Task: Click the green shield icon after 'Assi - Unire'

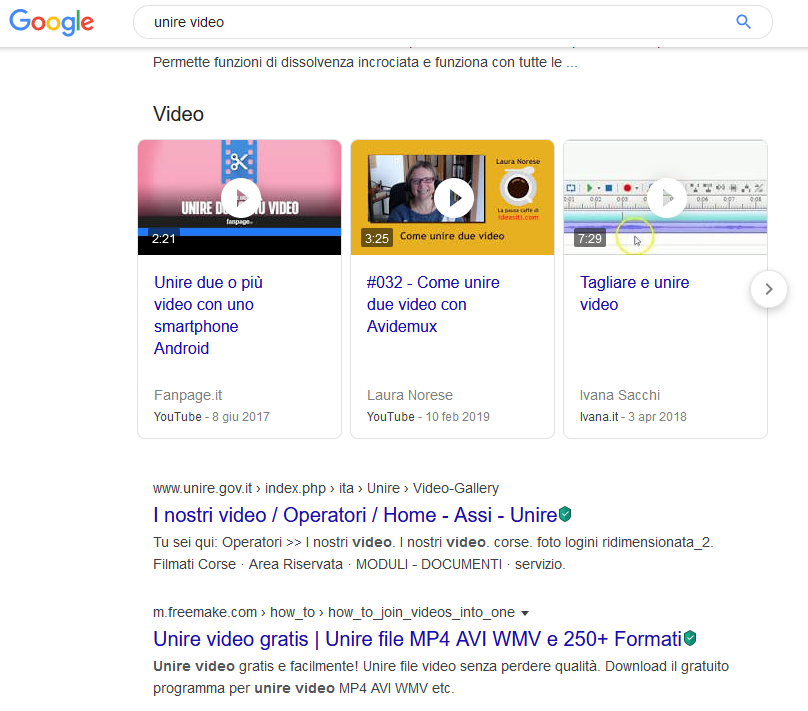Action: [x=565, y=514]
